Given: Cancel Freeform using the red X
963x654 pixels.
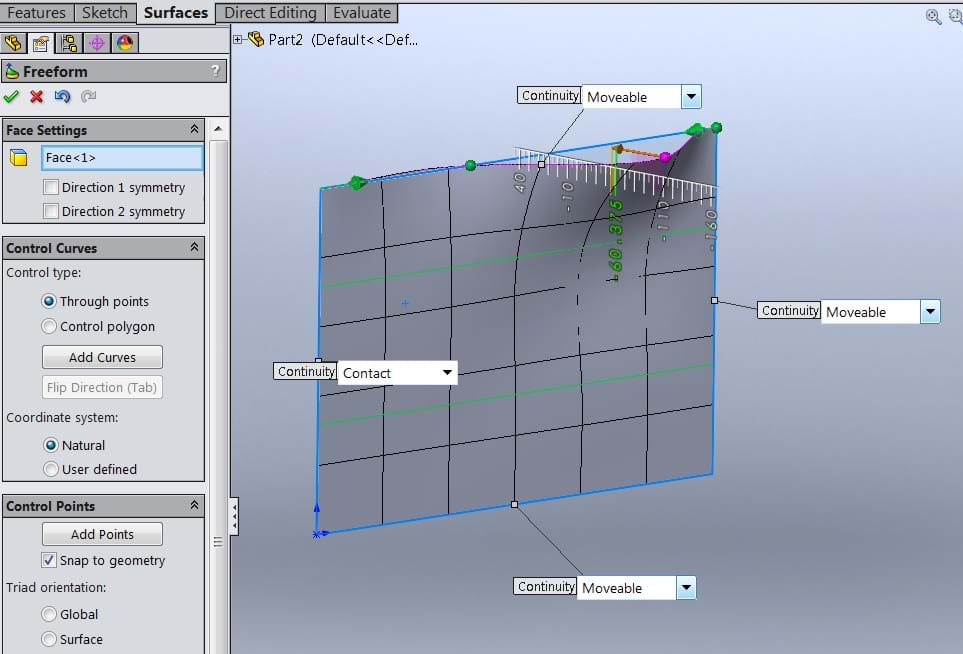Looking at the screenshot, I should [37, 97].
